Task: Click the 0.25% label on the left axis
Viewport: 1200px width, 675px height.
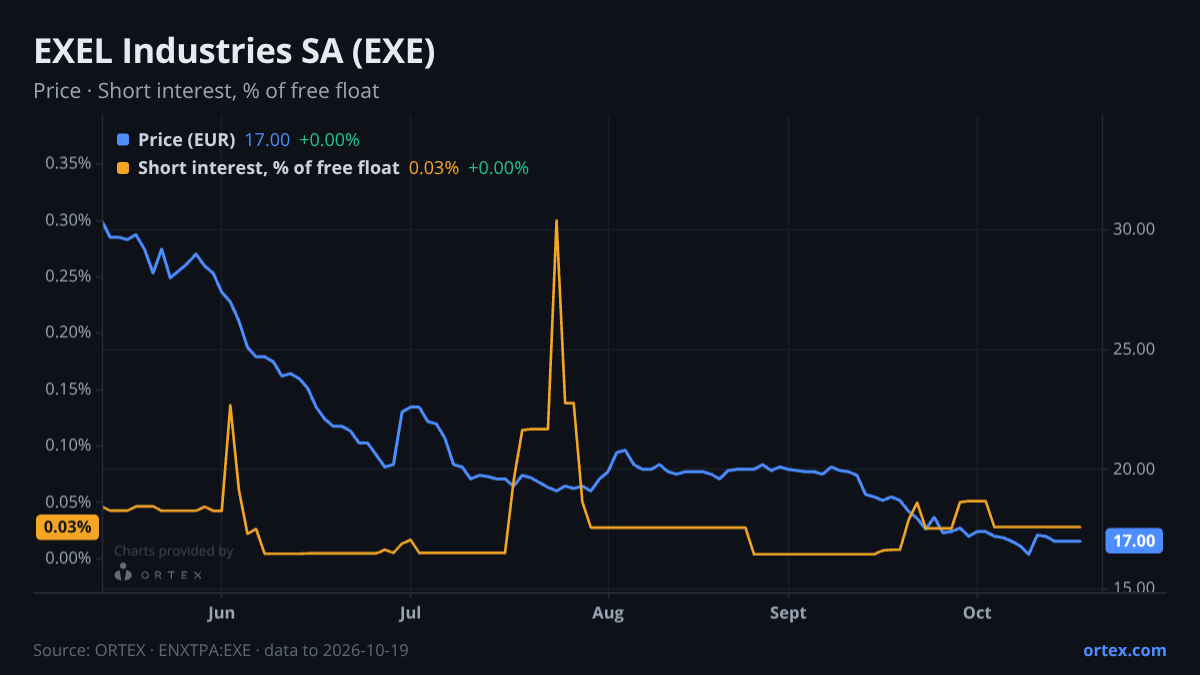Action: pyautogui.click(x=68, y=276)
